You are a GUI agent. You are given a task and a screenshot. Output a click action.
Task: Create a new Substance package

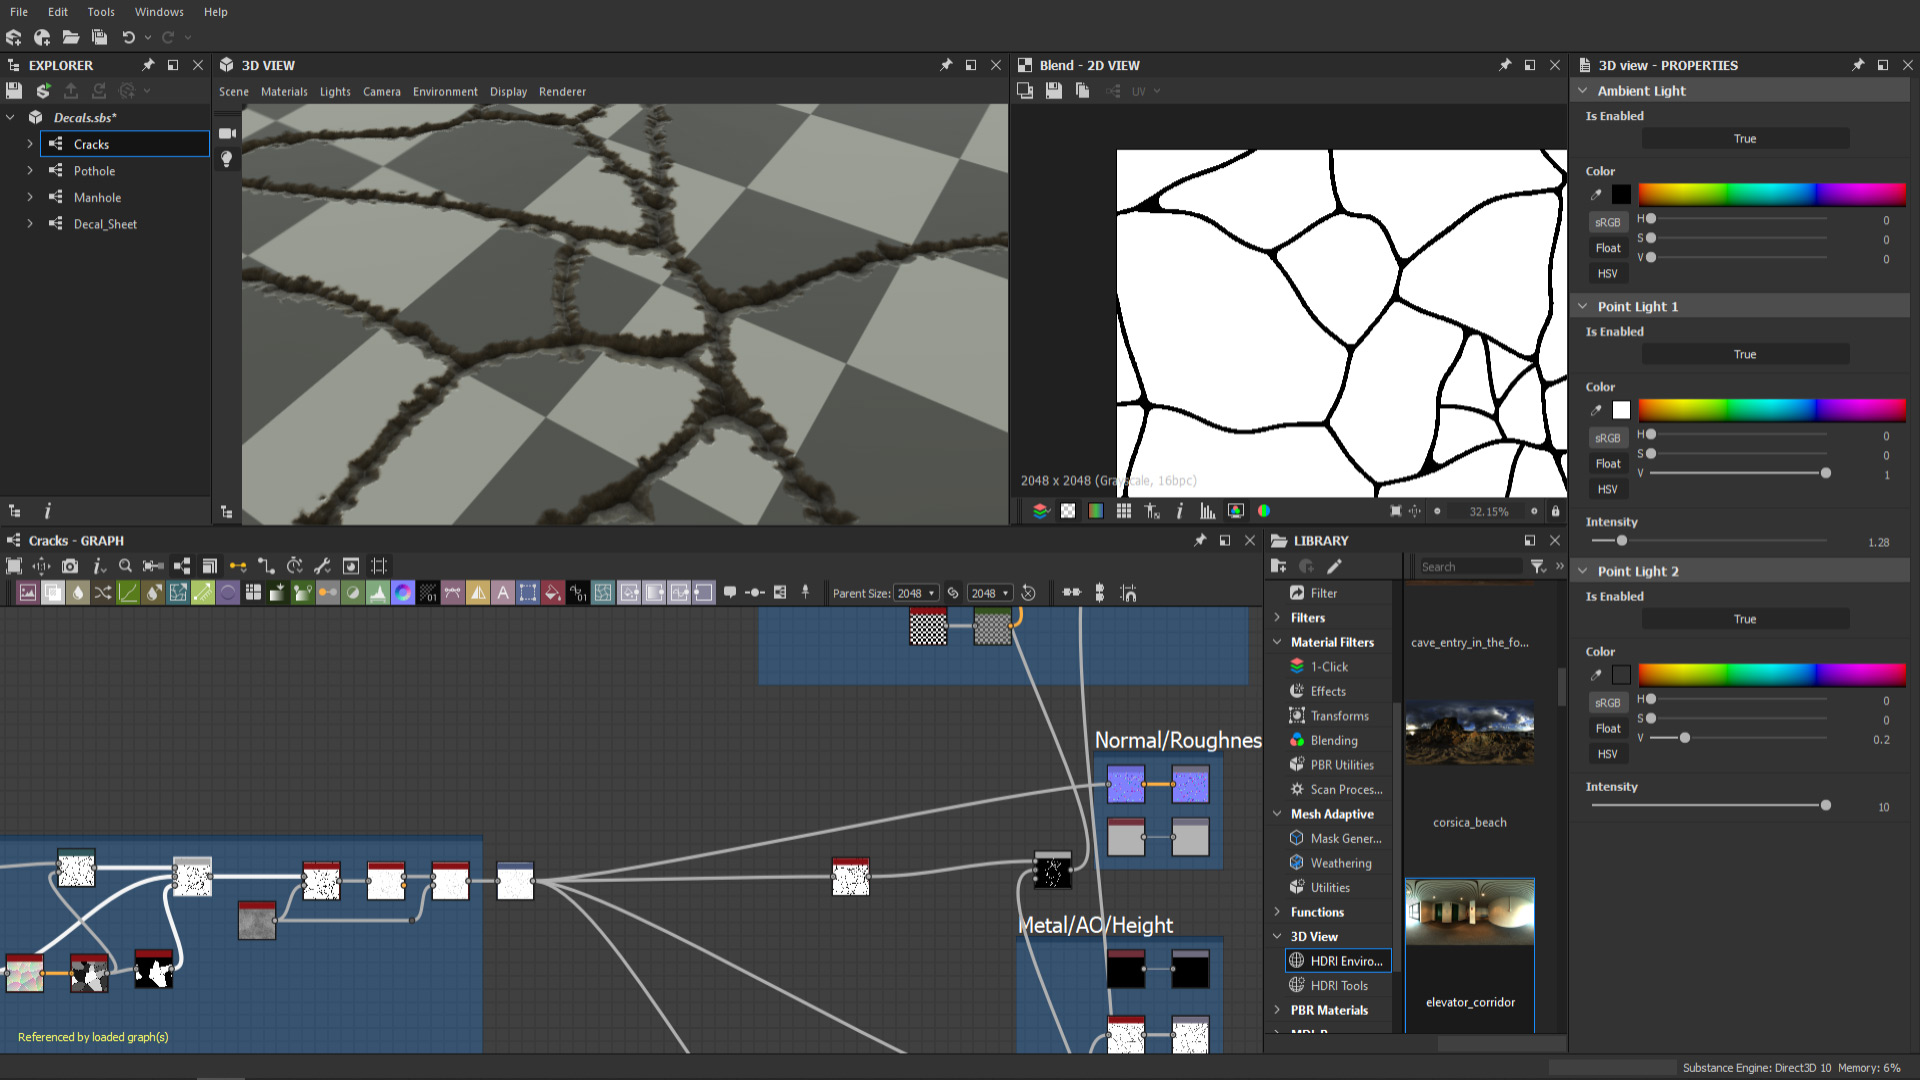pyautogui.click(x=13, y=37)
